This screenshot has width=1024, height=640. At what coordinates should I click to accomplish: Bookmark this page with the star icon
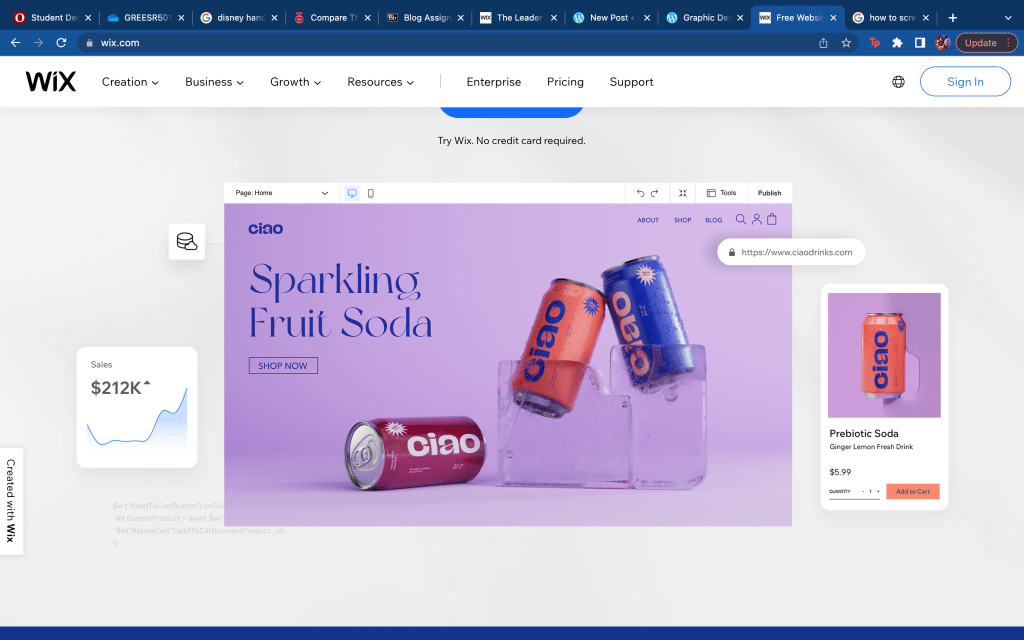[x=846, y=43]
